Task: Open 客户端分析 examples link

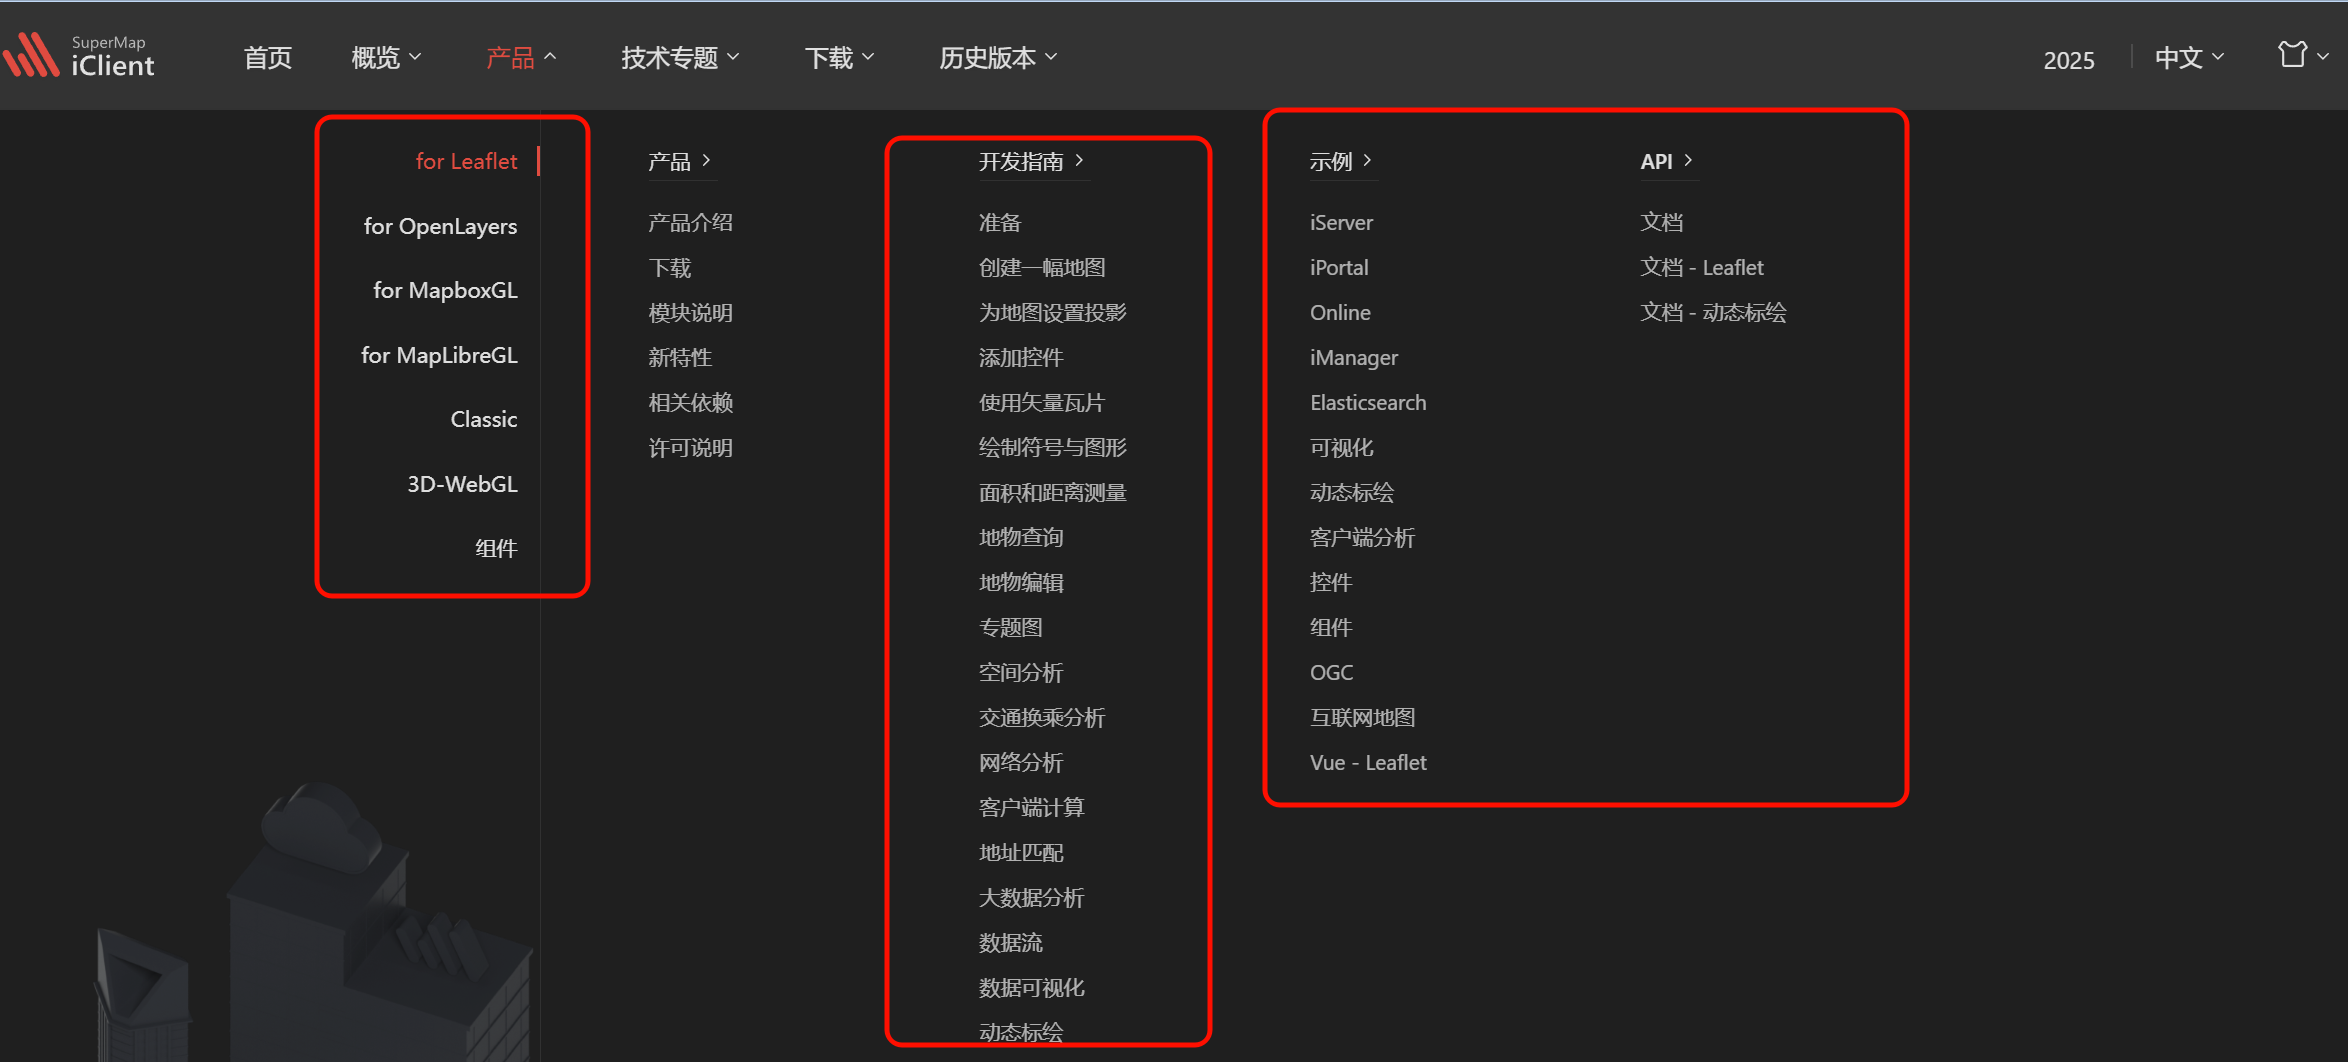Action: 1362,537
